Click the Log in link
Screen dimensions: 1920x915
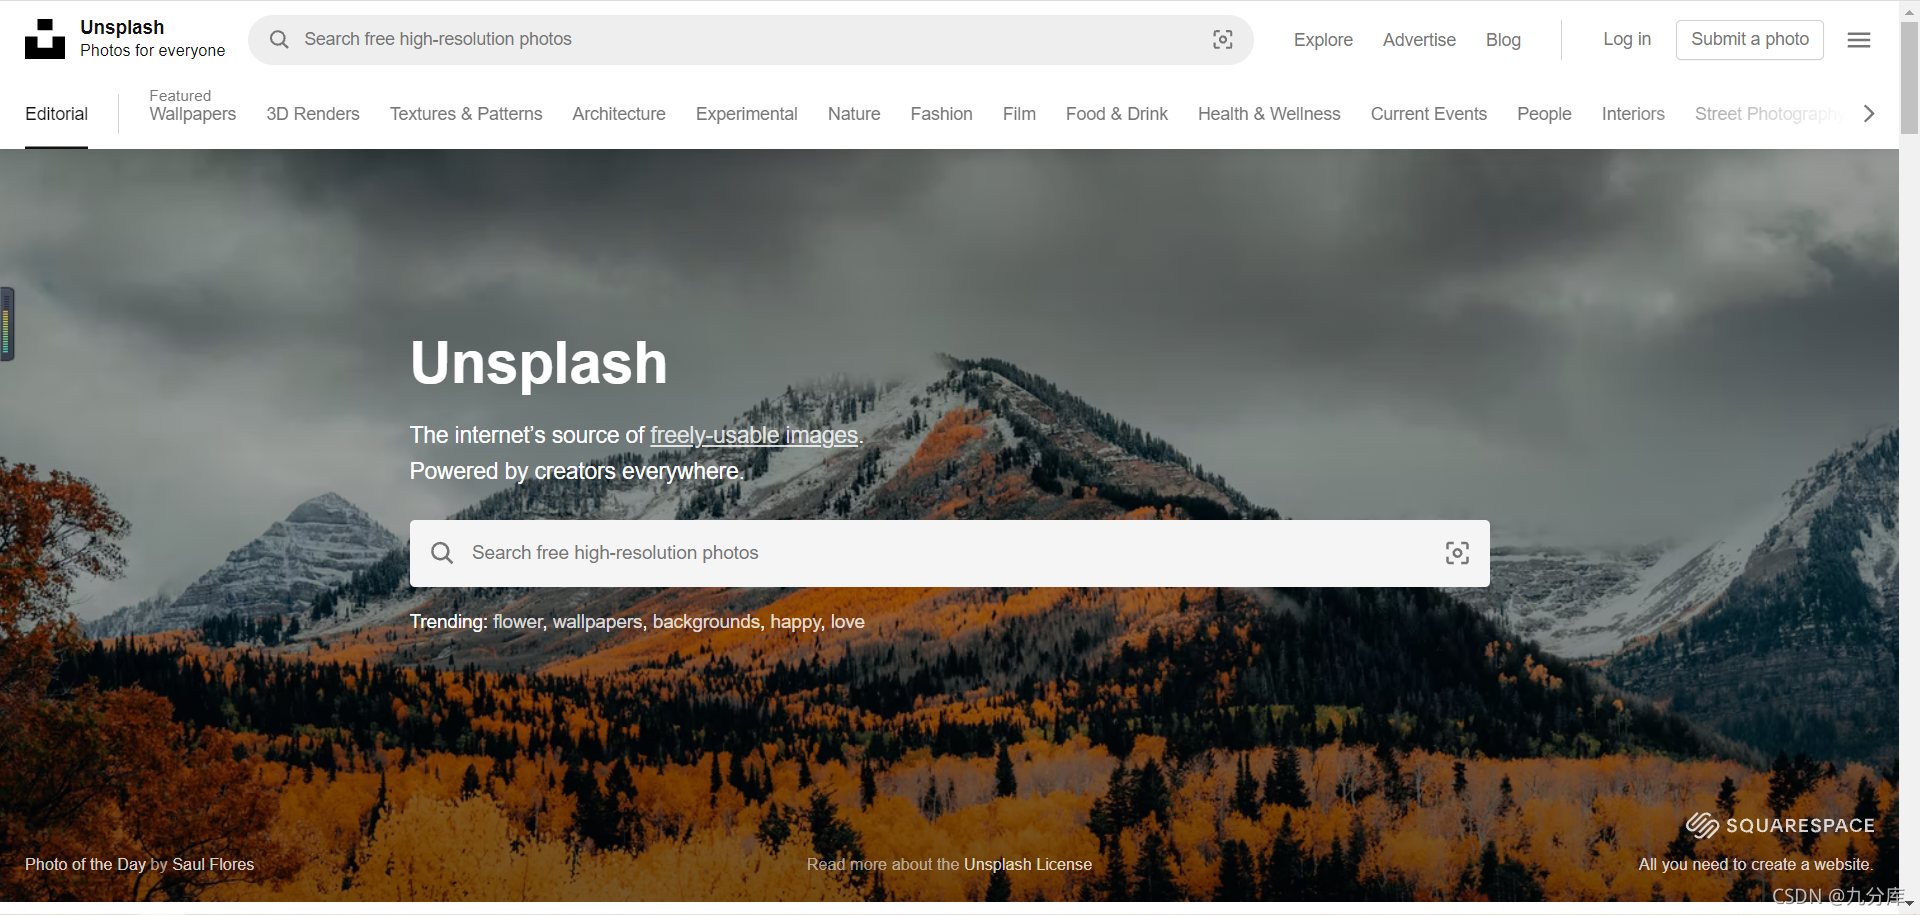1627,39
